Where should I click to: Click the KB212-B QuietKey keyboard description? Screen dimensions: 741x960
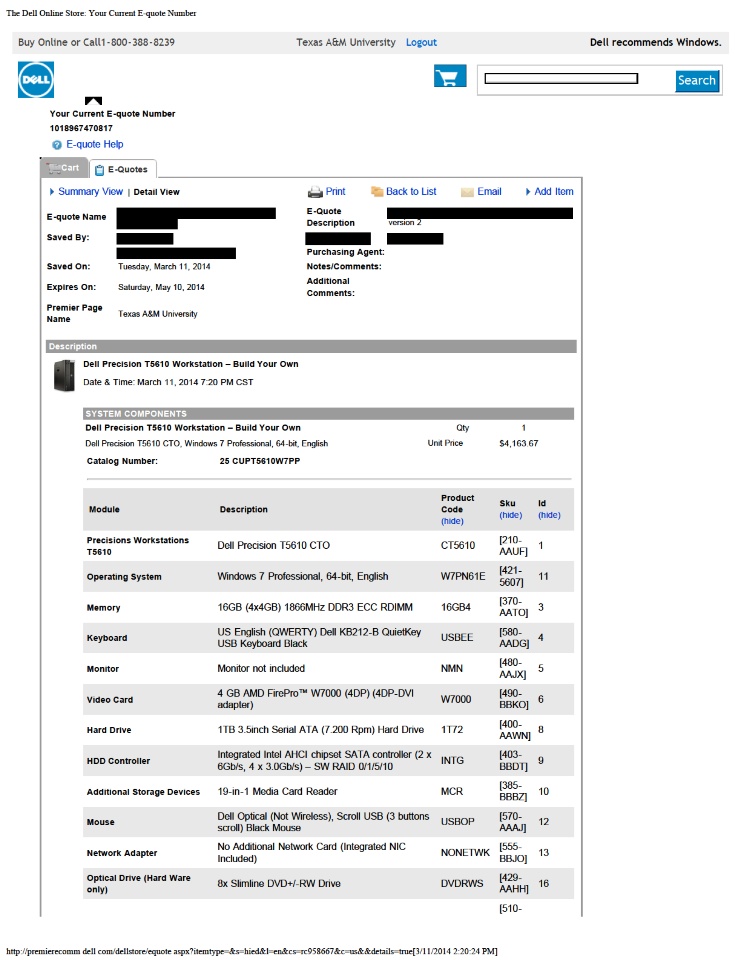tap(319, 638)
